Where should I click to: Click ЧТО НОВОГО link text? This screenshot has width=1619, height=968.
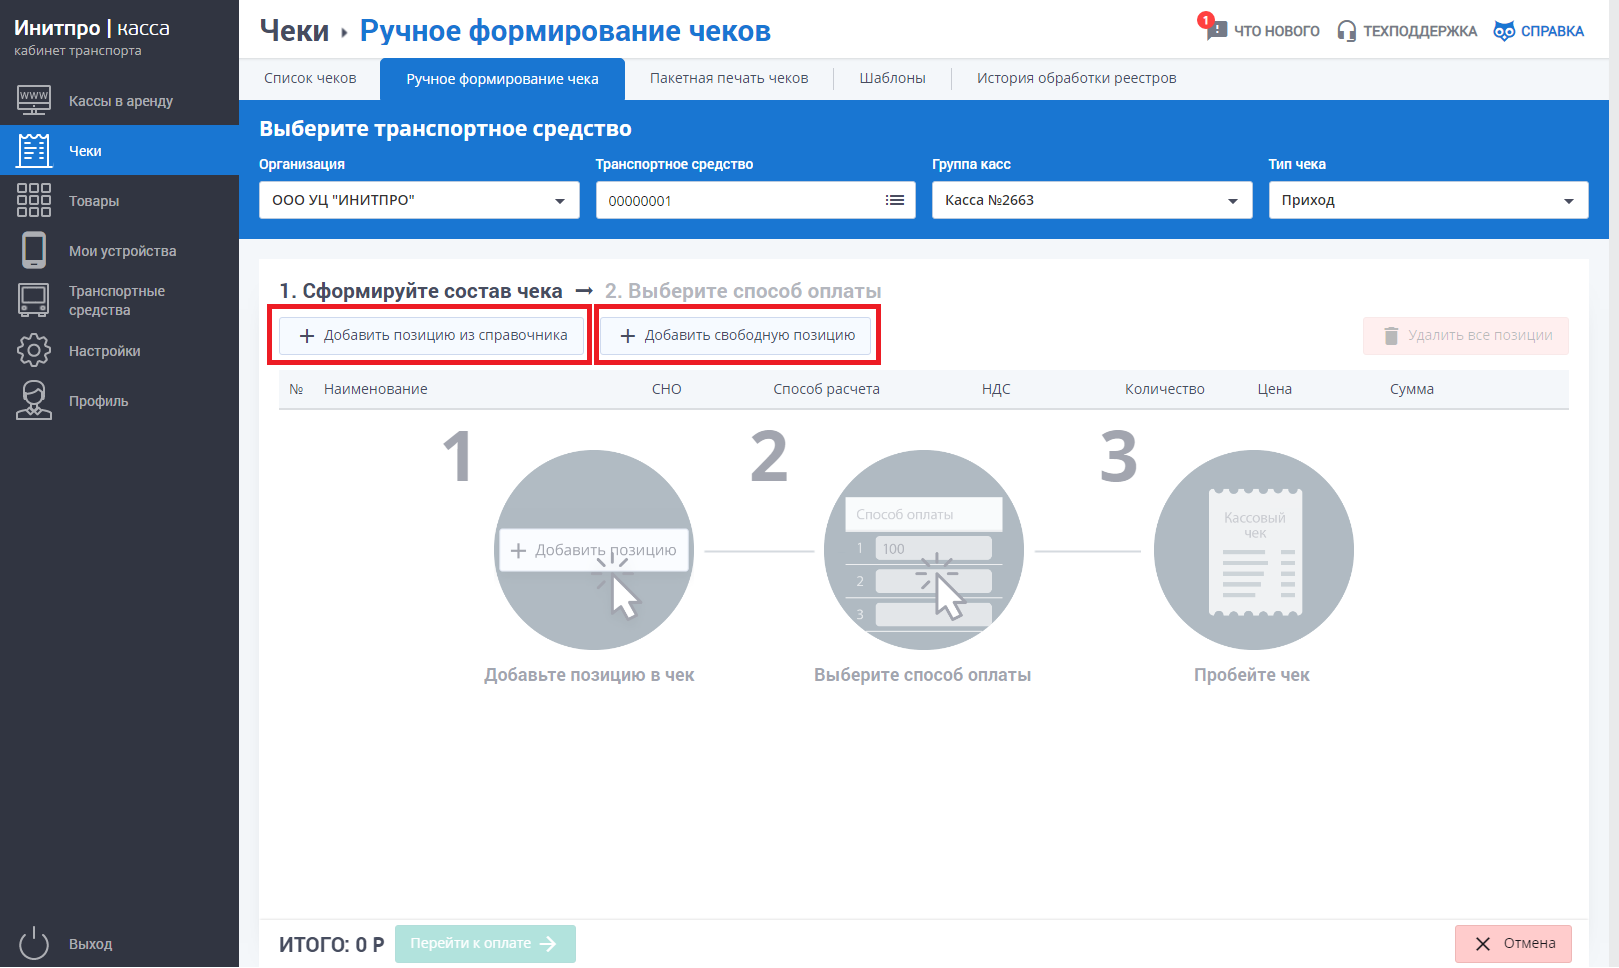point(1276,31)
